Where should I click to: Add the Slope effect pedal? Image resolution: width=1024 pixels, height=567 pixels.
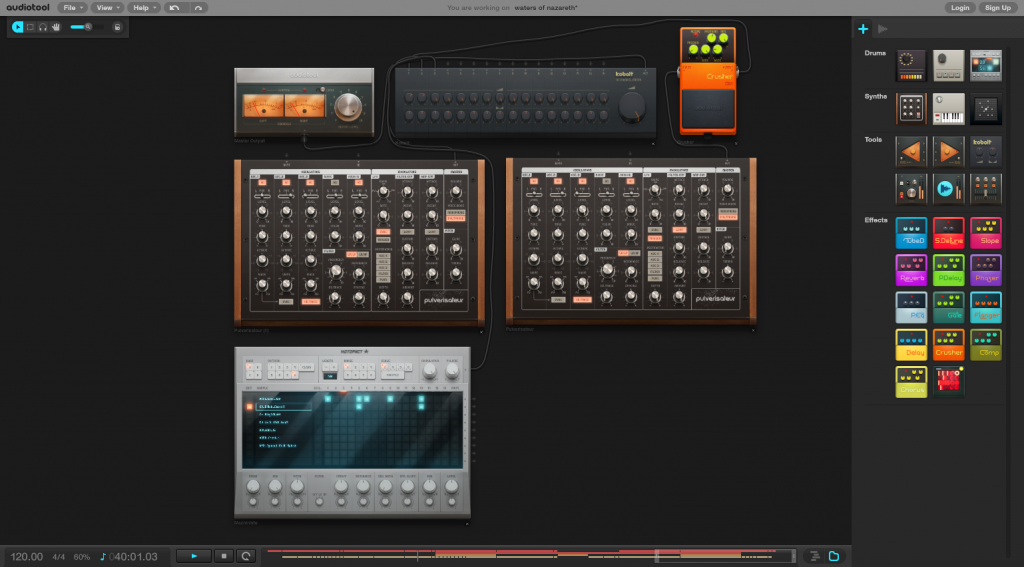pyautogui.click(x=985, y=233)
